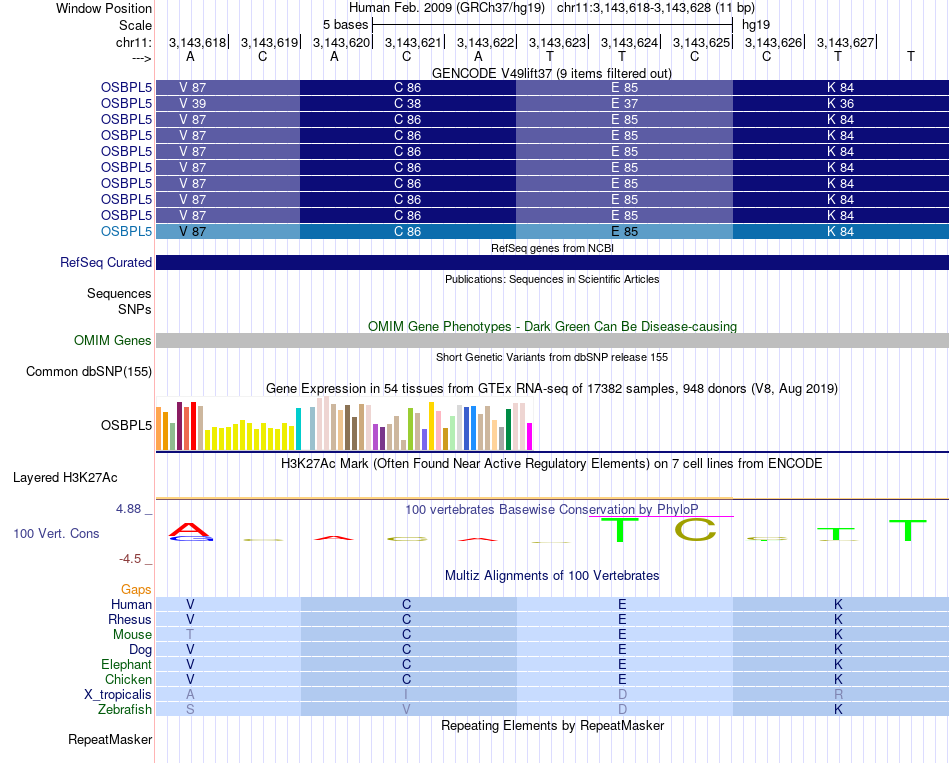Image resolution: width=950 pixels, height=763 pixels.
Task: Click the amino acid I in X_tropicalis row
Action: [406, 695]
